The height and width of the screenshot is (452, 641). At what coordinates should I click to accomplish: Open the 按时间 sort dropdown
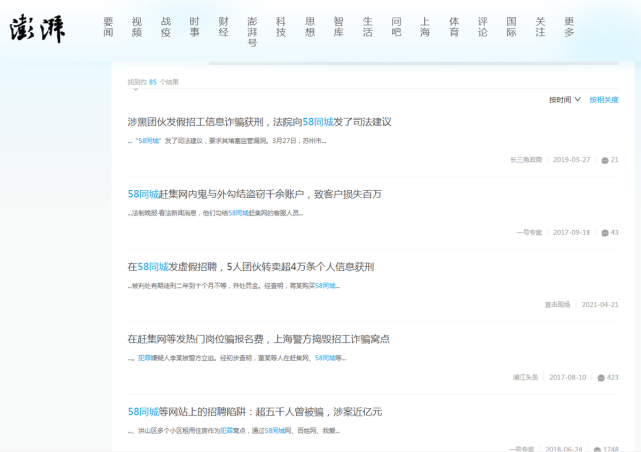click(565, 100)
